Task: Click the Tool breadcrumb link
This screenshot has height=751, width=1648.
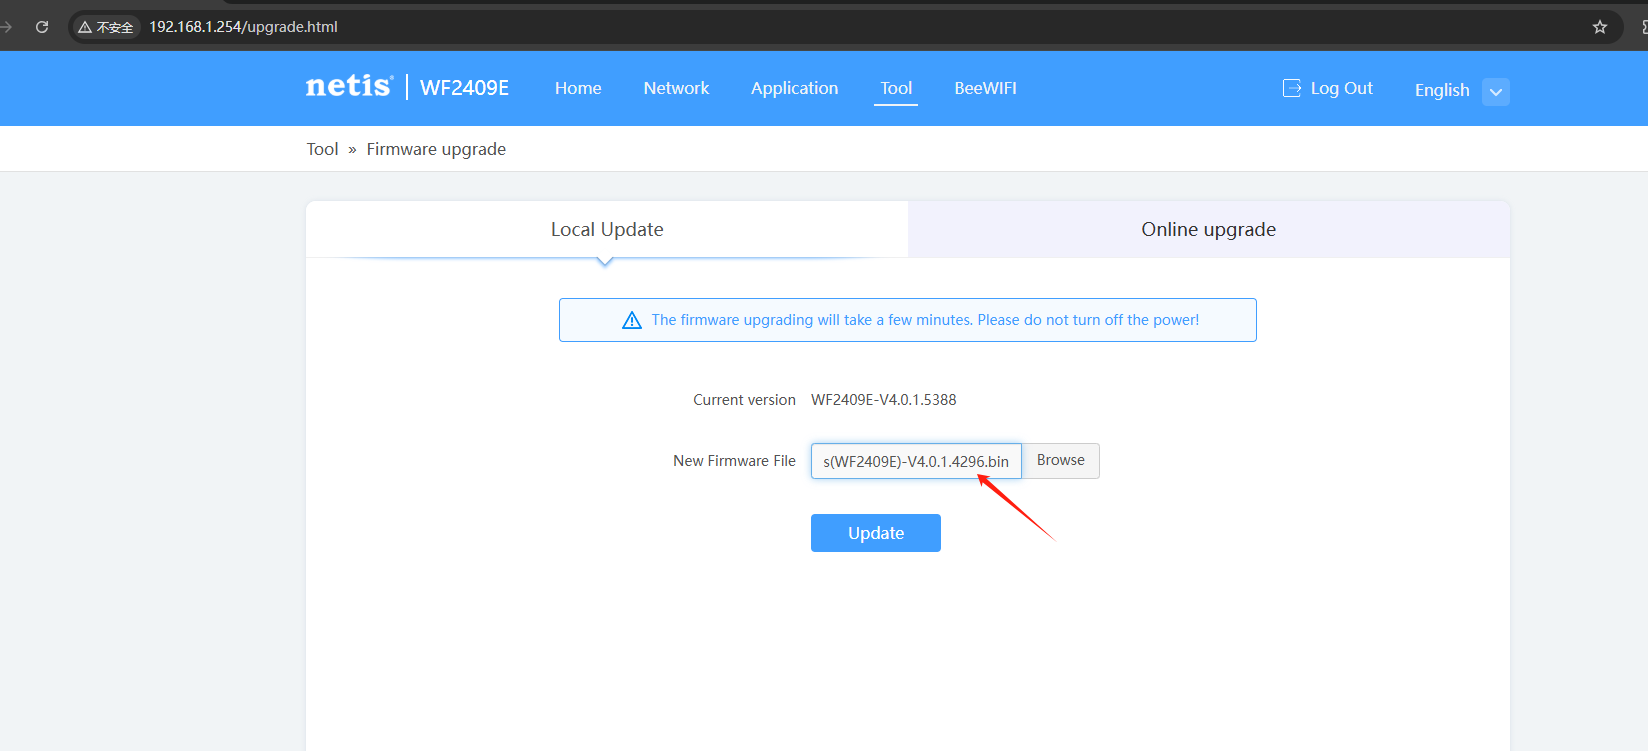Action: coord(322,149)
